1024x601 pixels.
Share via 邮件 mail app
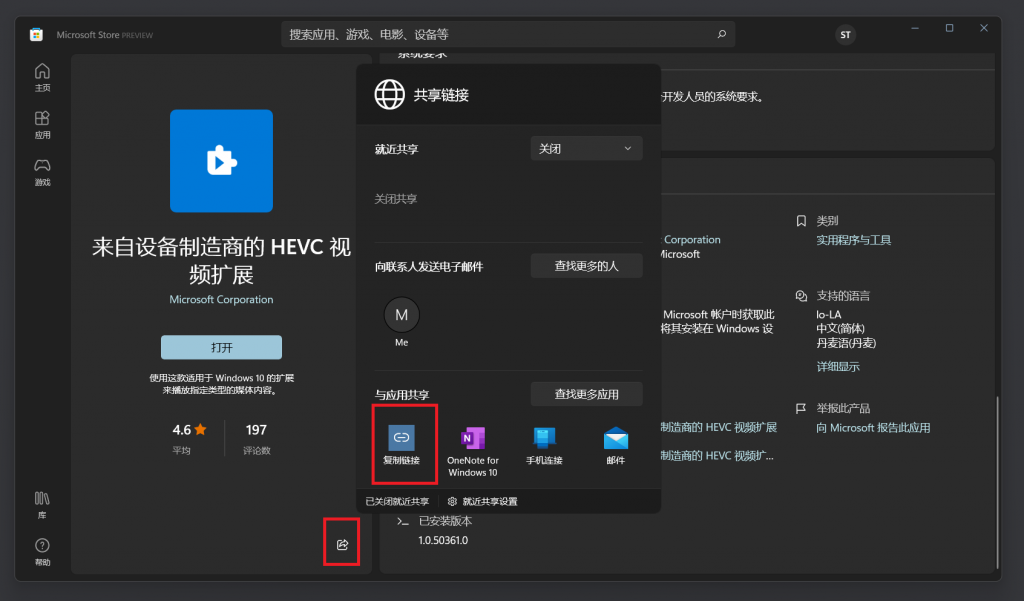pyautogui.click(x=616, y=446)
